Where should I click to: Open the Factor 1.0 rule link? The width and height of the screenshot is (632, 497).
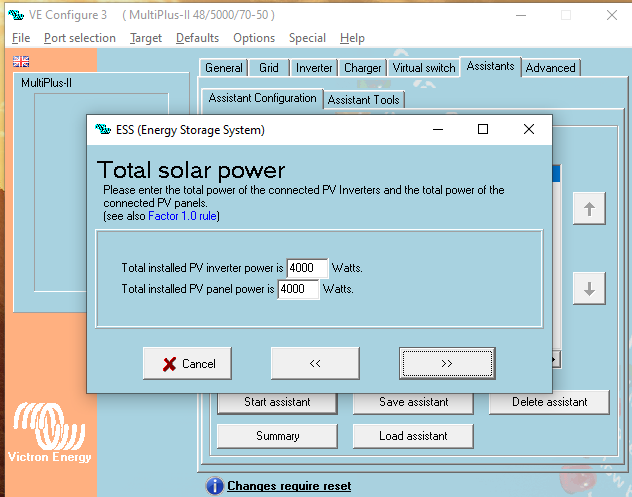click(x=182, y=216)
